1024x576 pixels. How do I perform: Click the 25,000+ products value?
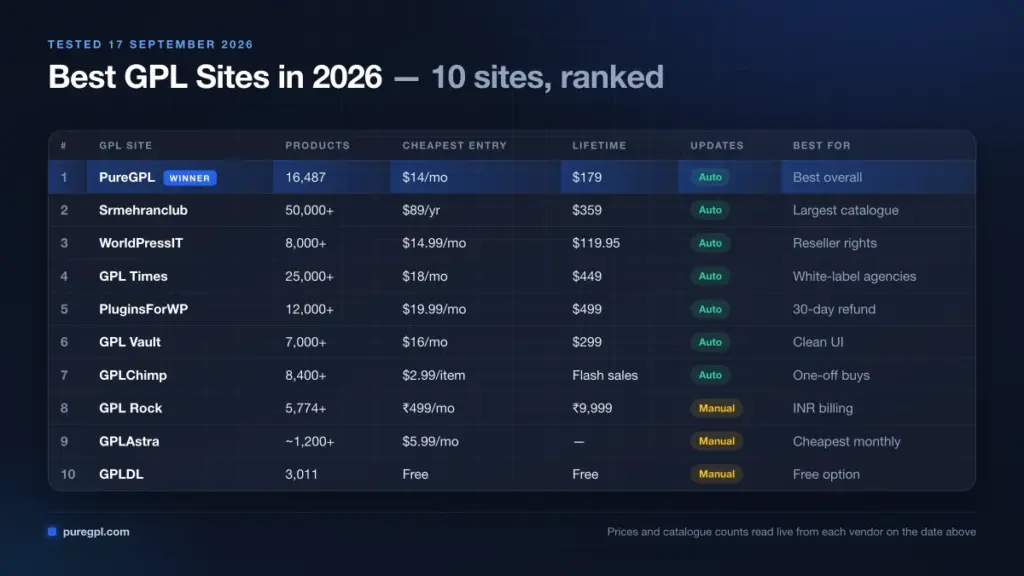click(x=310, y=276)
